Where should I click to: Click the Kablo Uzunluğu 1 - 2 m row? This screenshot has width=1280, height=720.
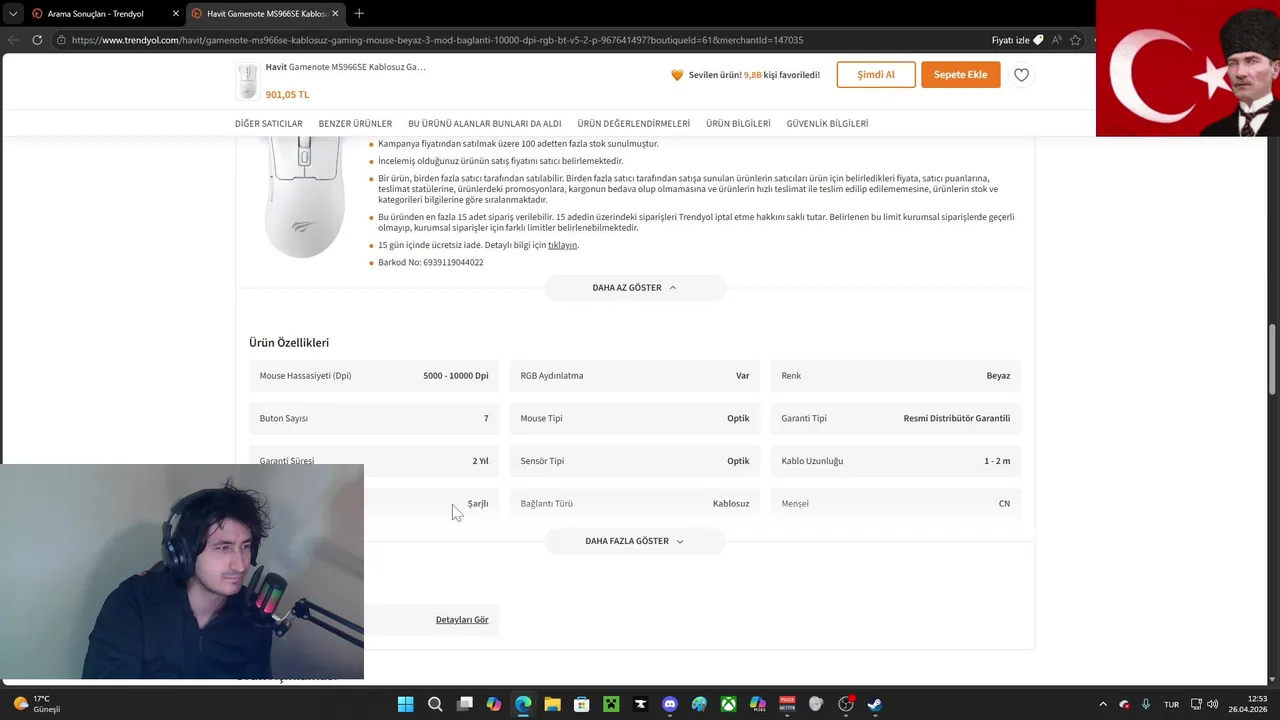(x=896, y=461)
